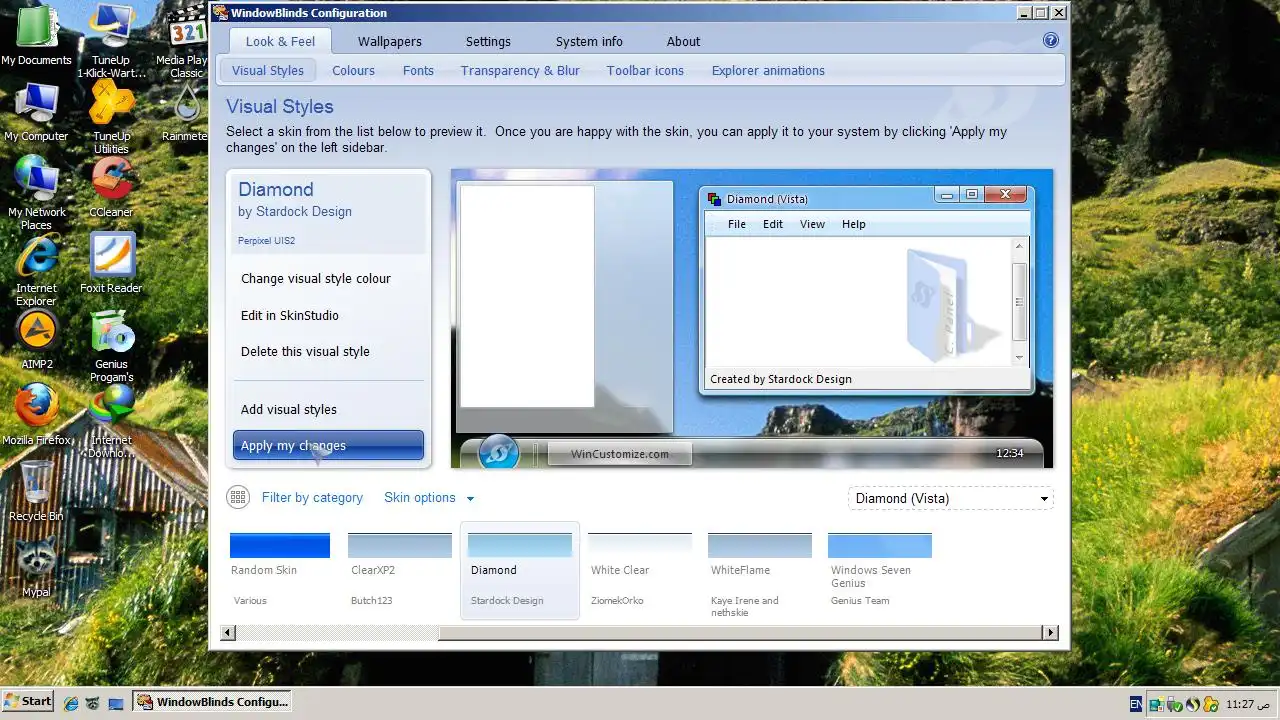1280x720 pixels.
Task: Open the TuneUp Utilities desktop icon
Action: tap(112, 117)
